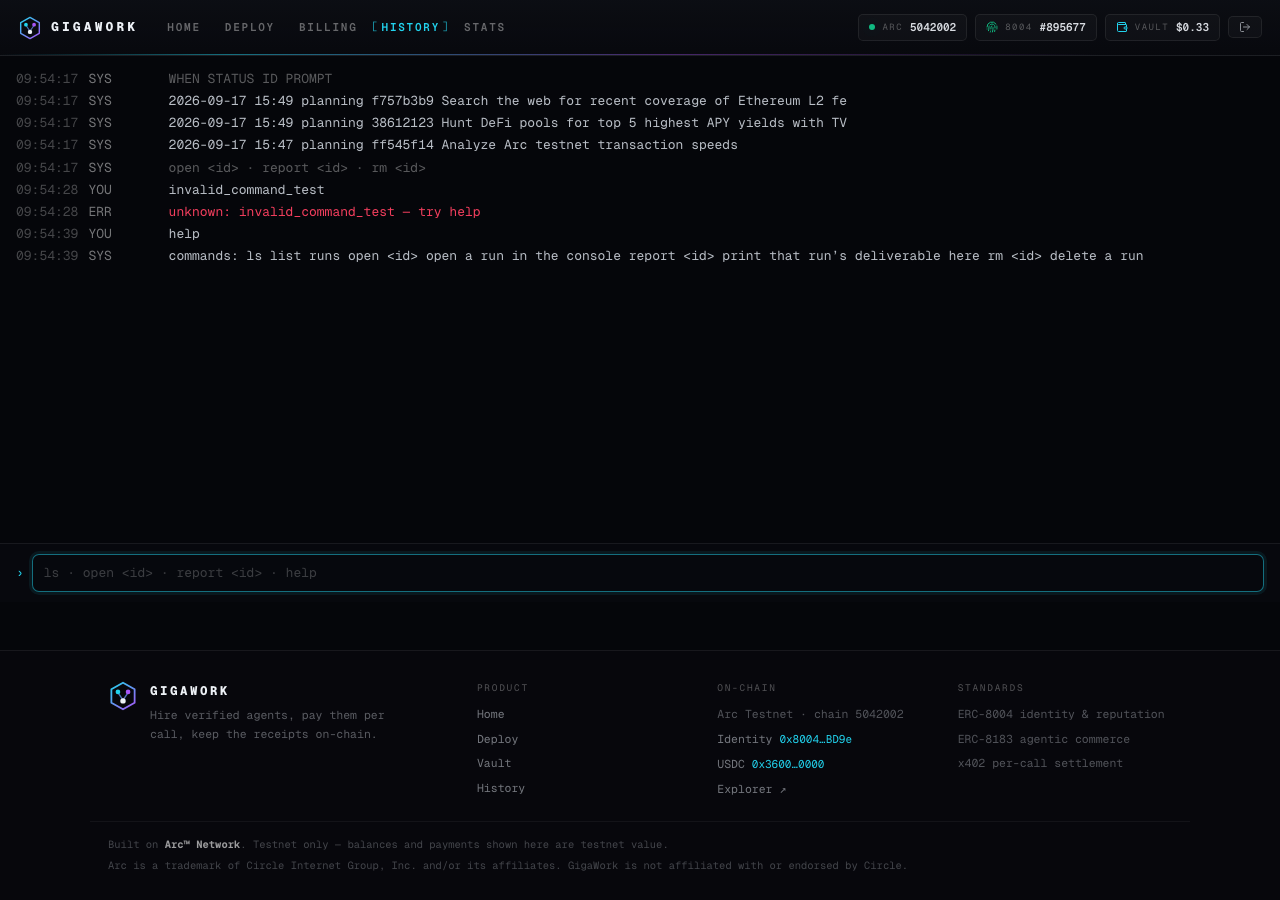Go to the HOME tab in the top navigation
Viewport: 1280px width, 900px height.
184,28
